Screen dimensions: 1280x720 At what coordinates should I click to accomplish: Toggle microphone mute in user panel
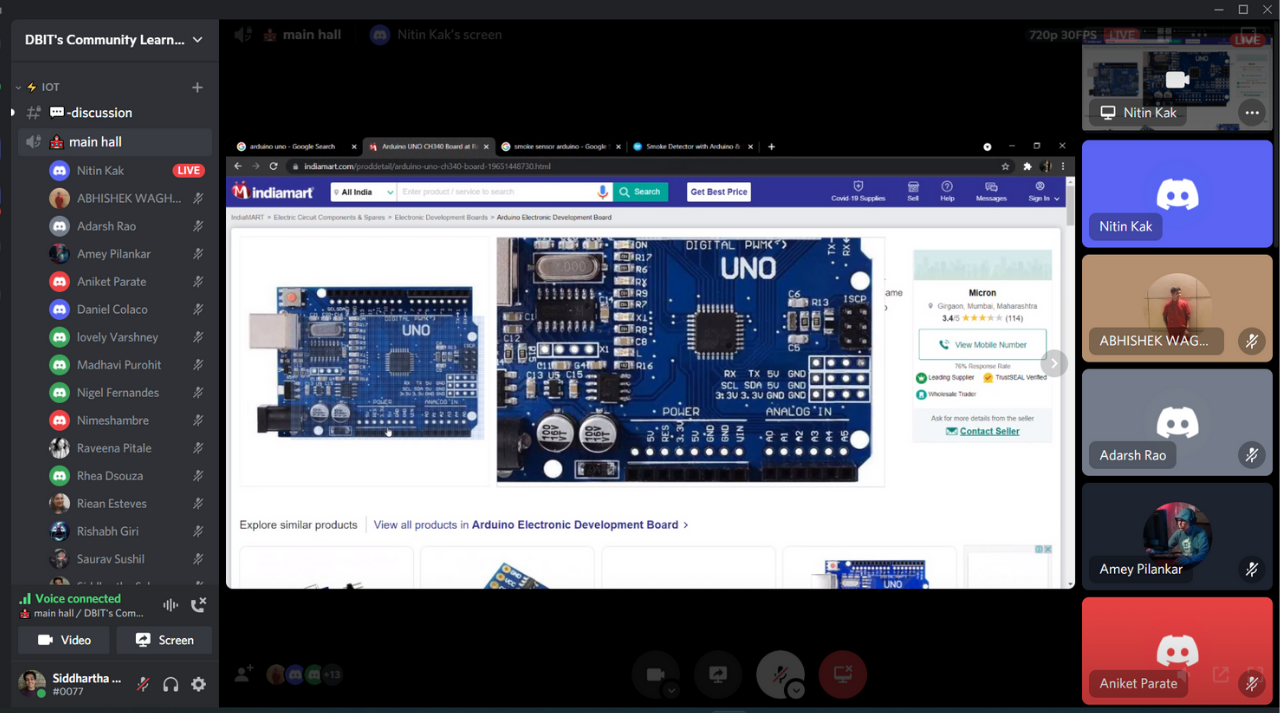click(x=143, y=684)
